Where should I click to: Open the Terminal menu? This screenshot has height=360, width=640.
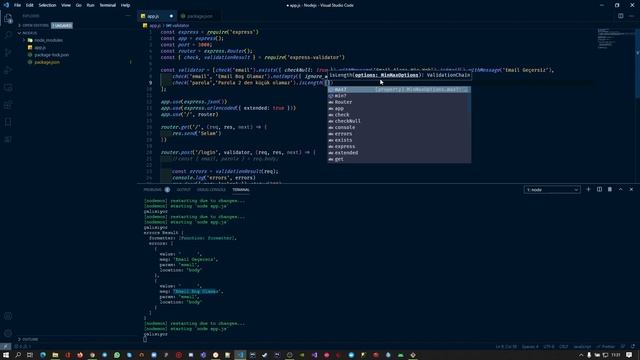coord(107,5)
